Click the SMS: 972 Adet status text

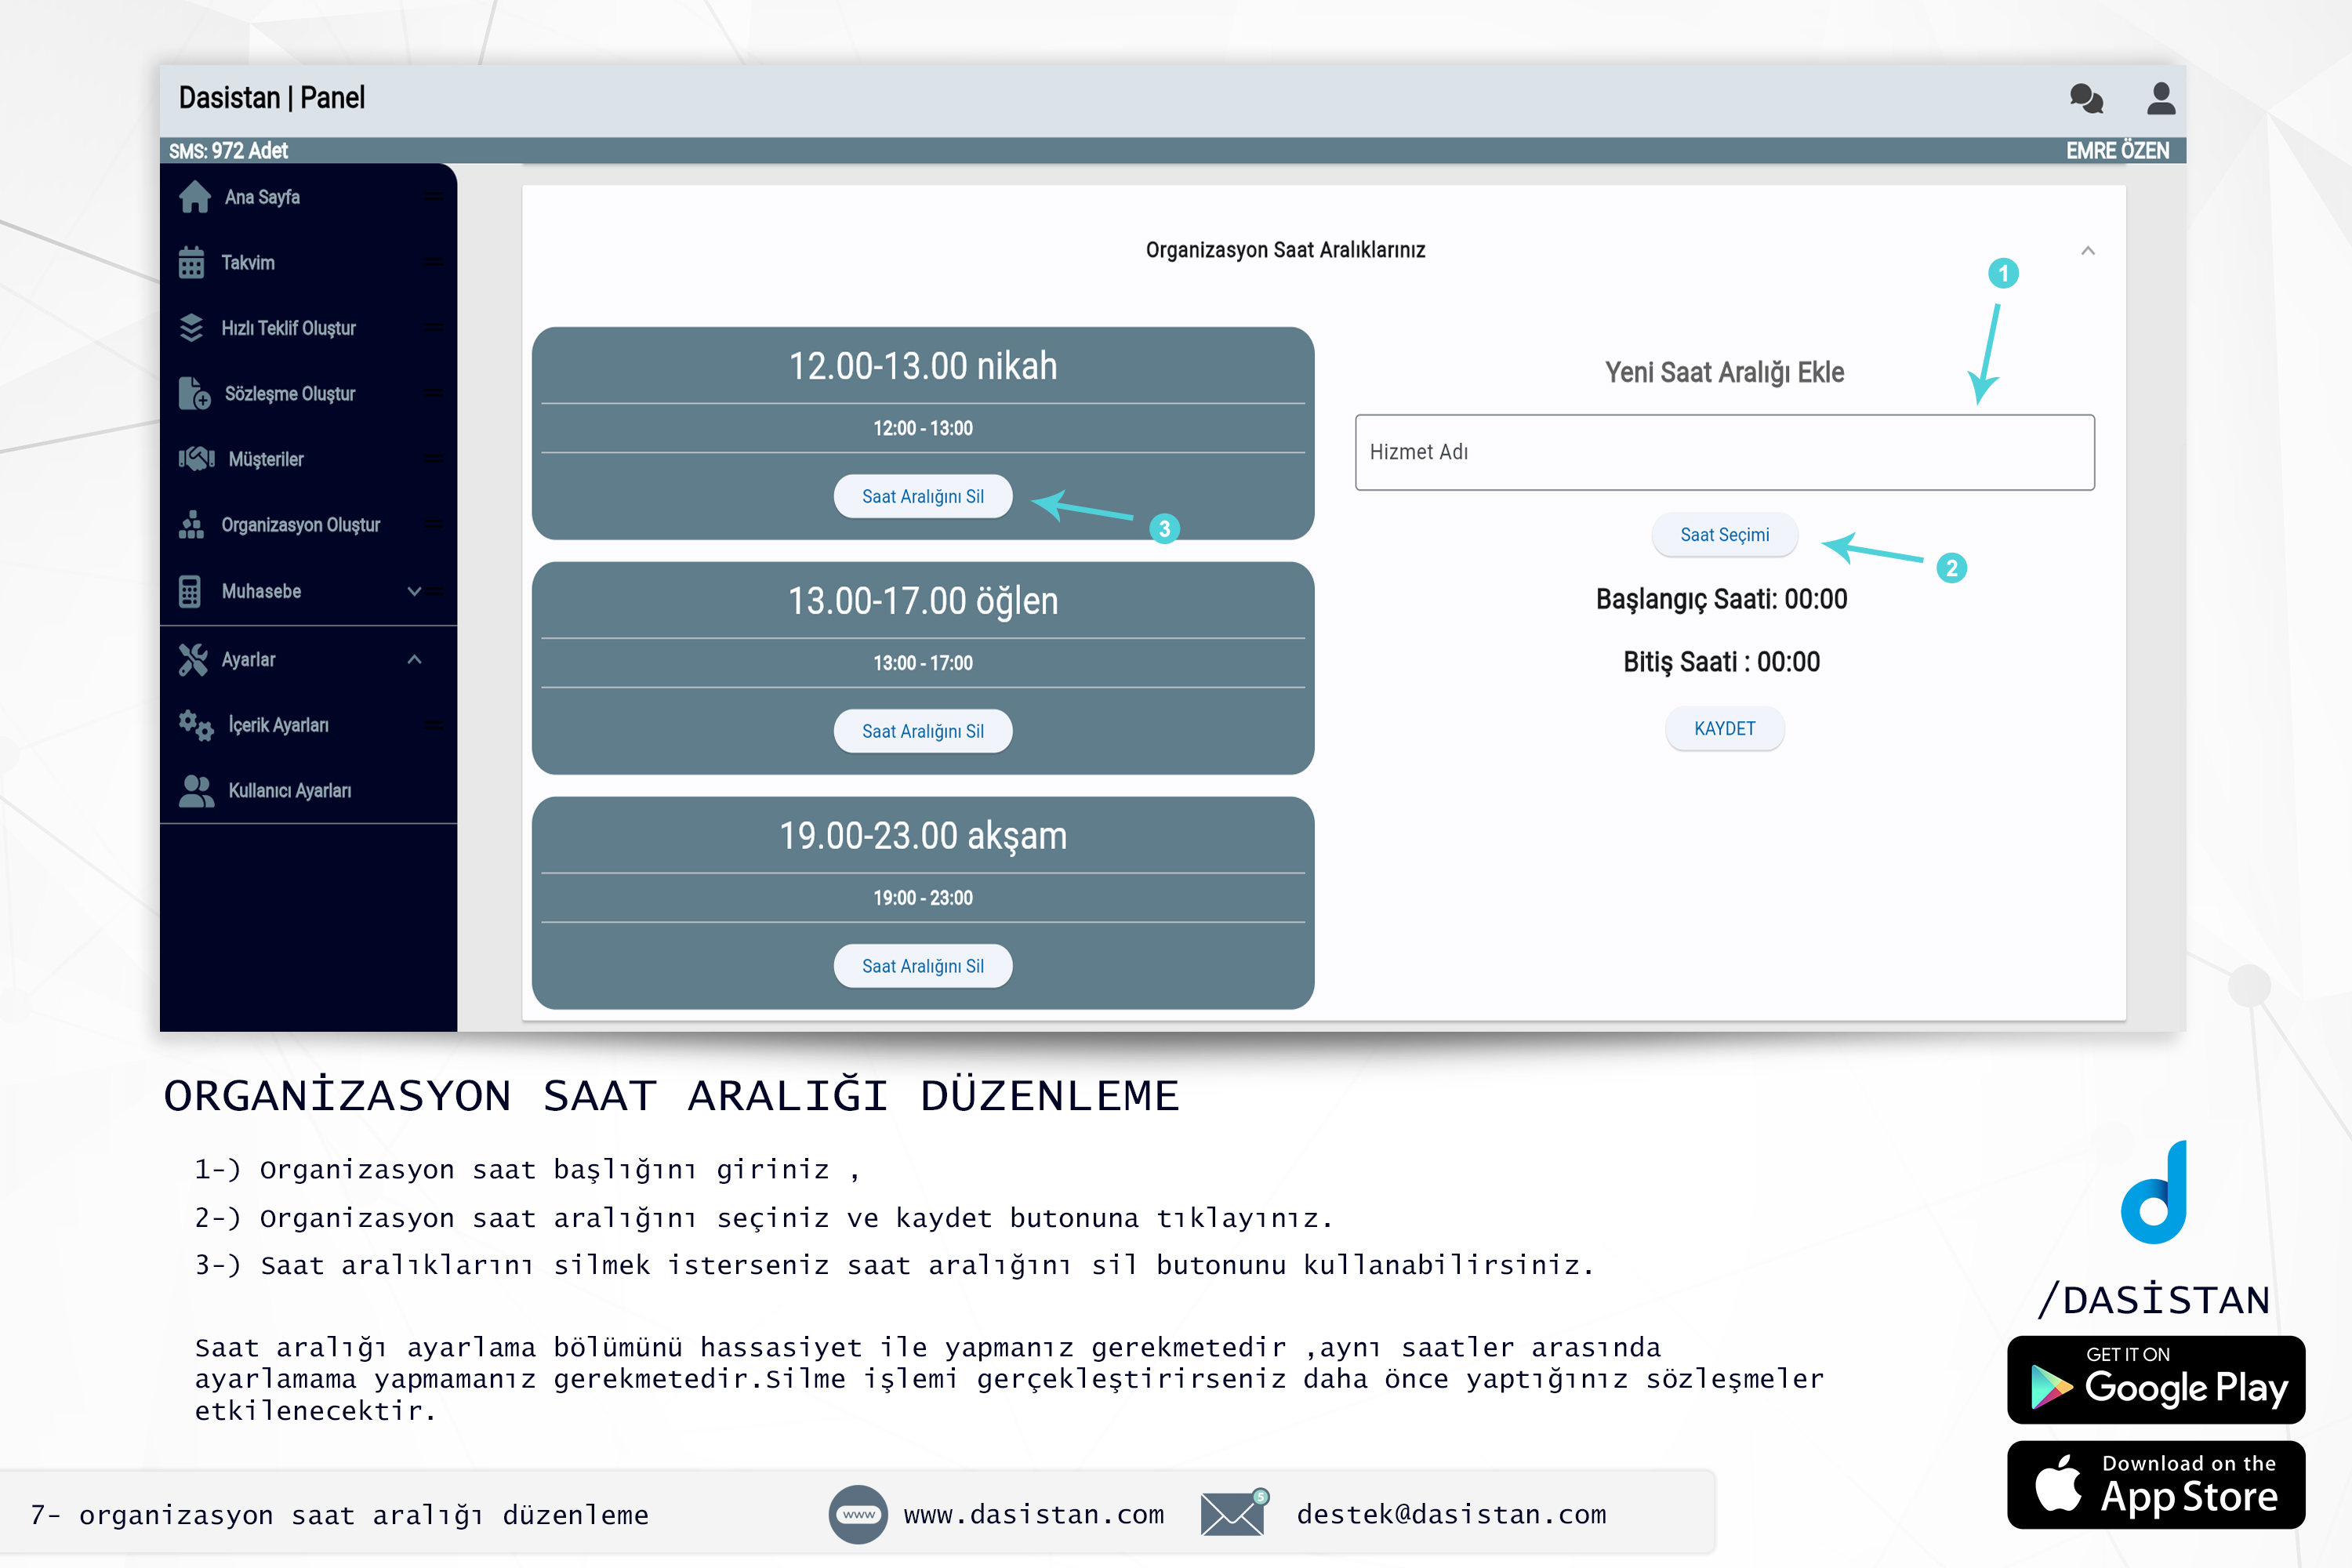(228, 151)
